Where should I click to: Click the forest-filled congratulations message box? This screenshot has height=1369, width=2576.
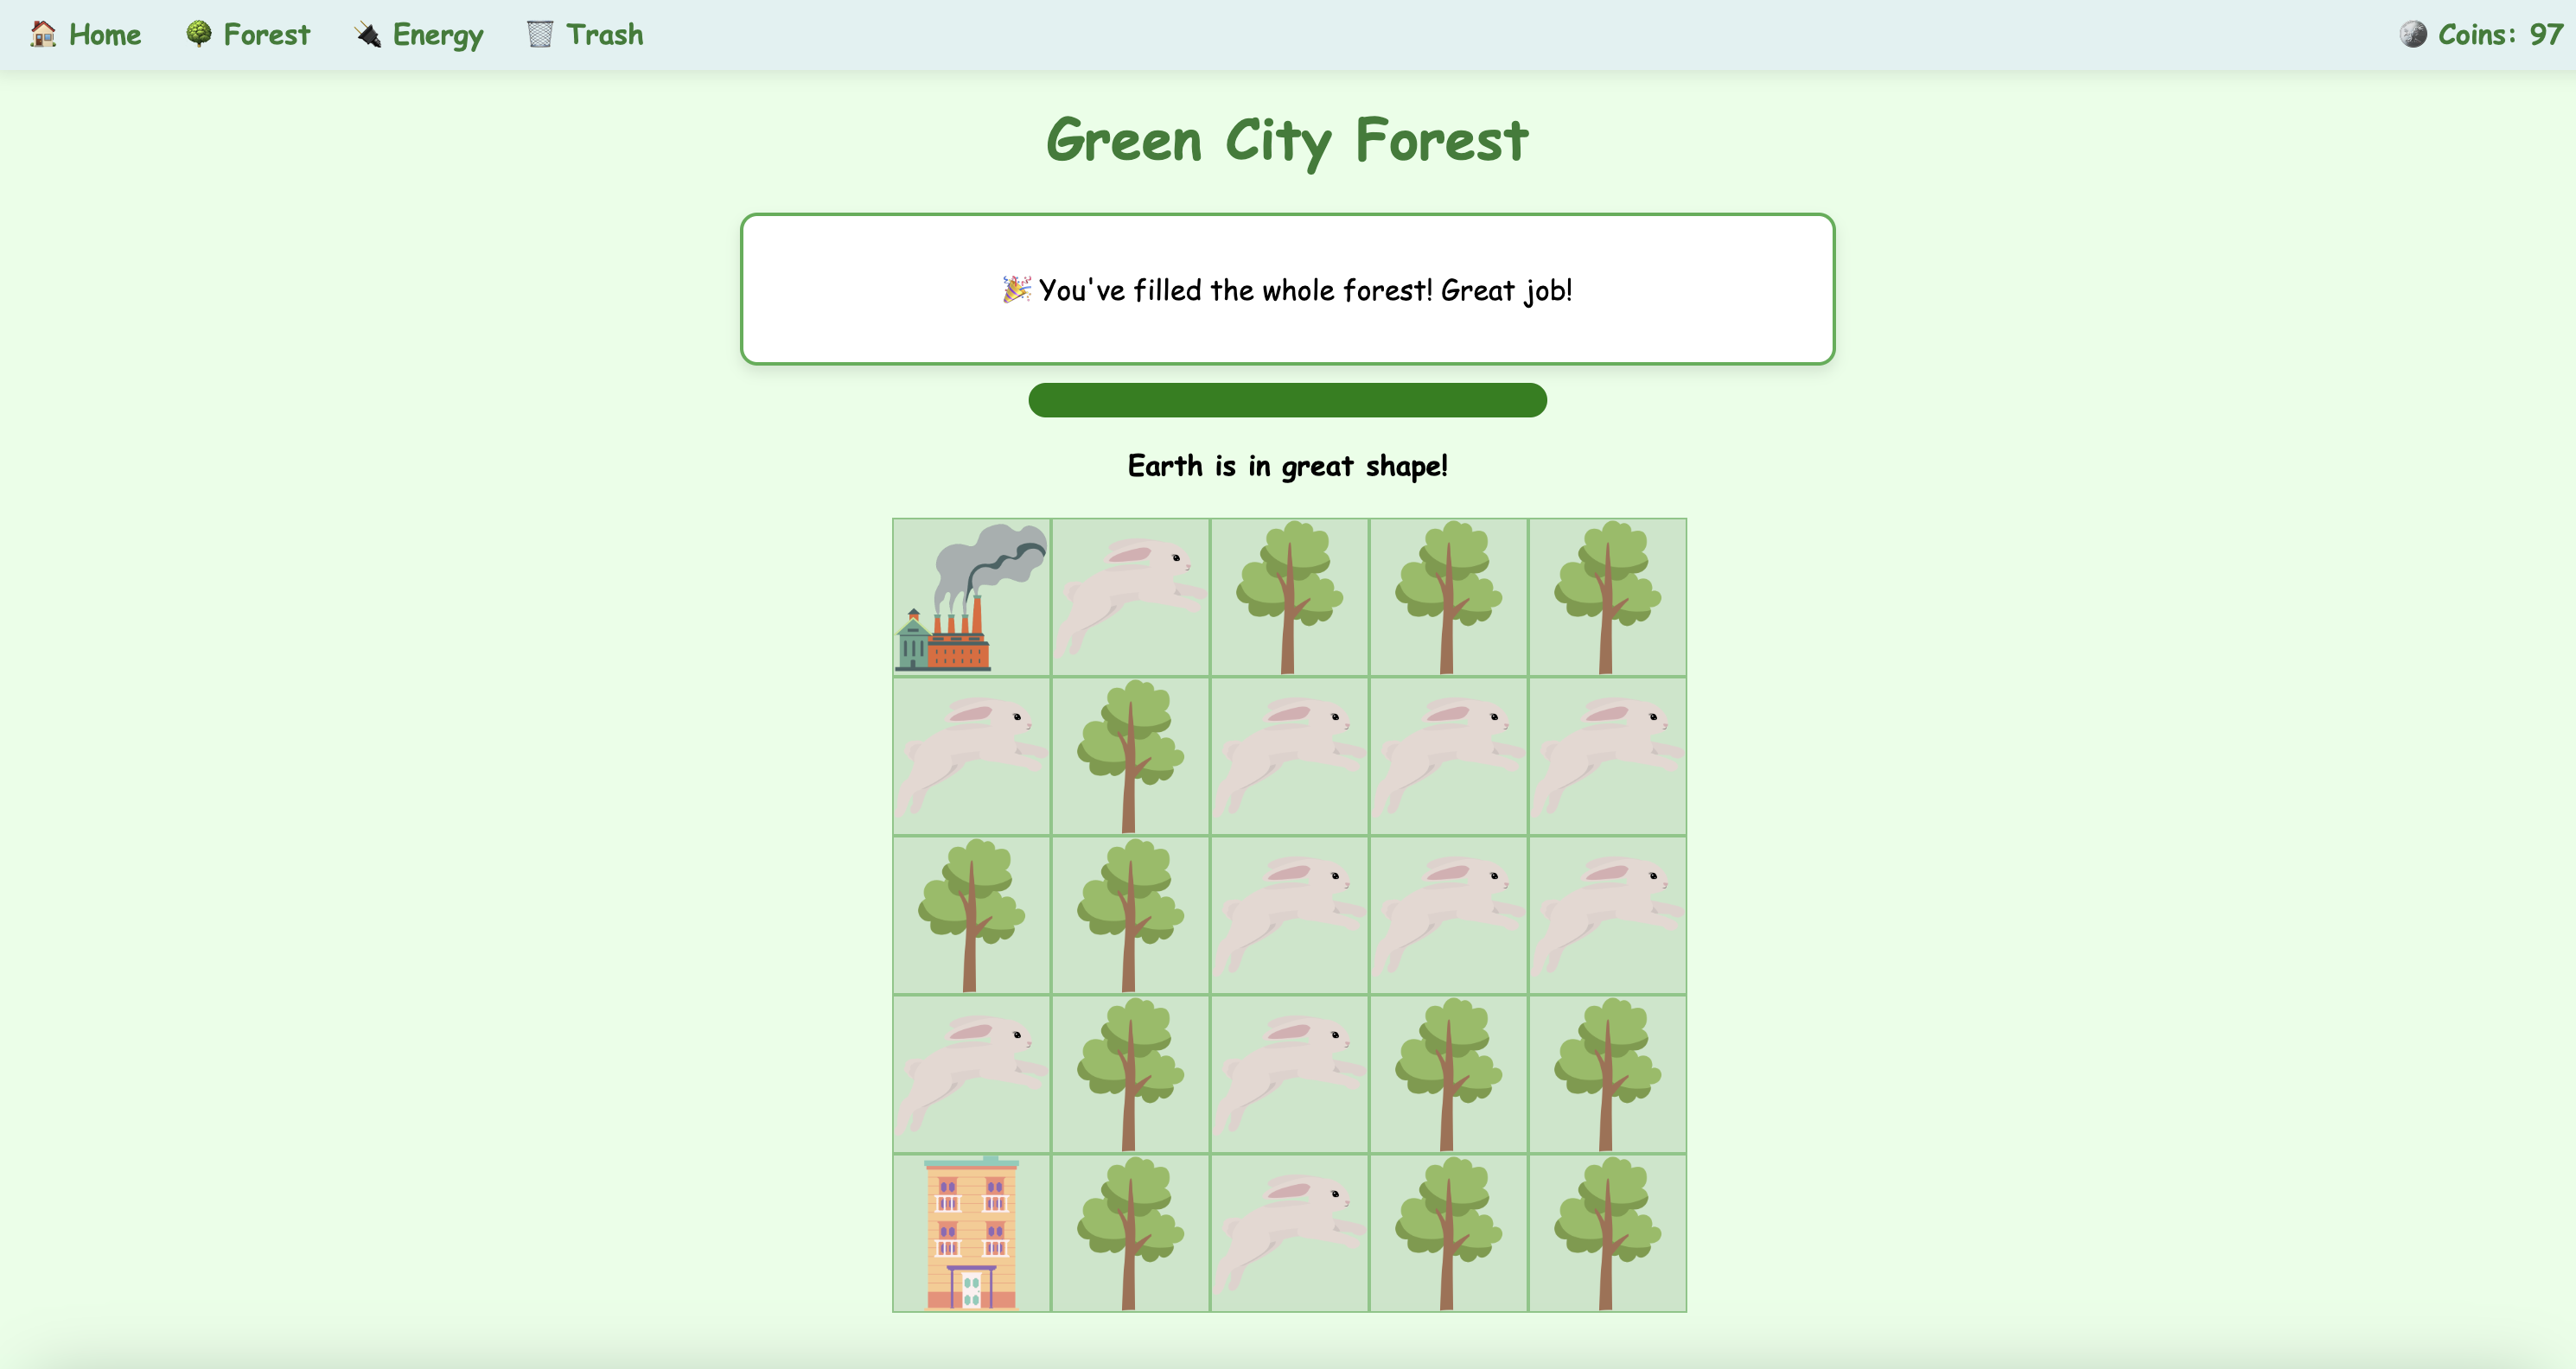[1287, 289]
